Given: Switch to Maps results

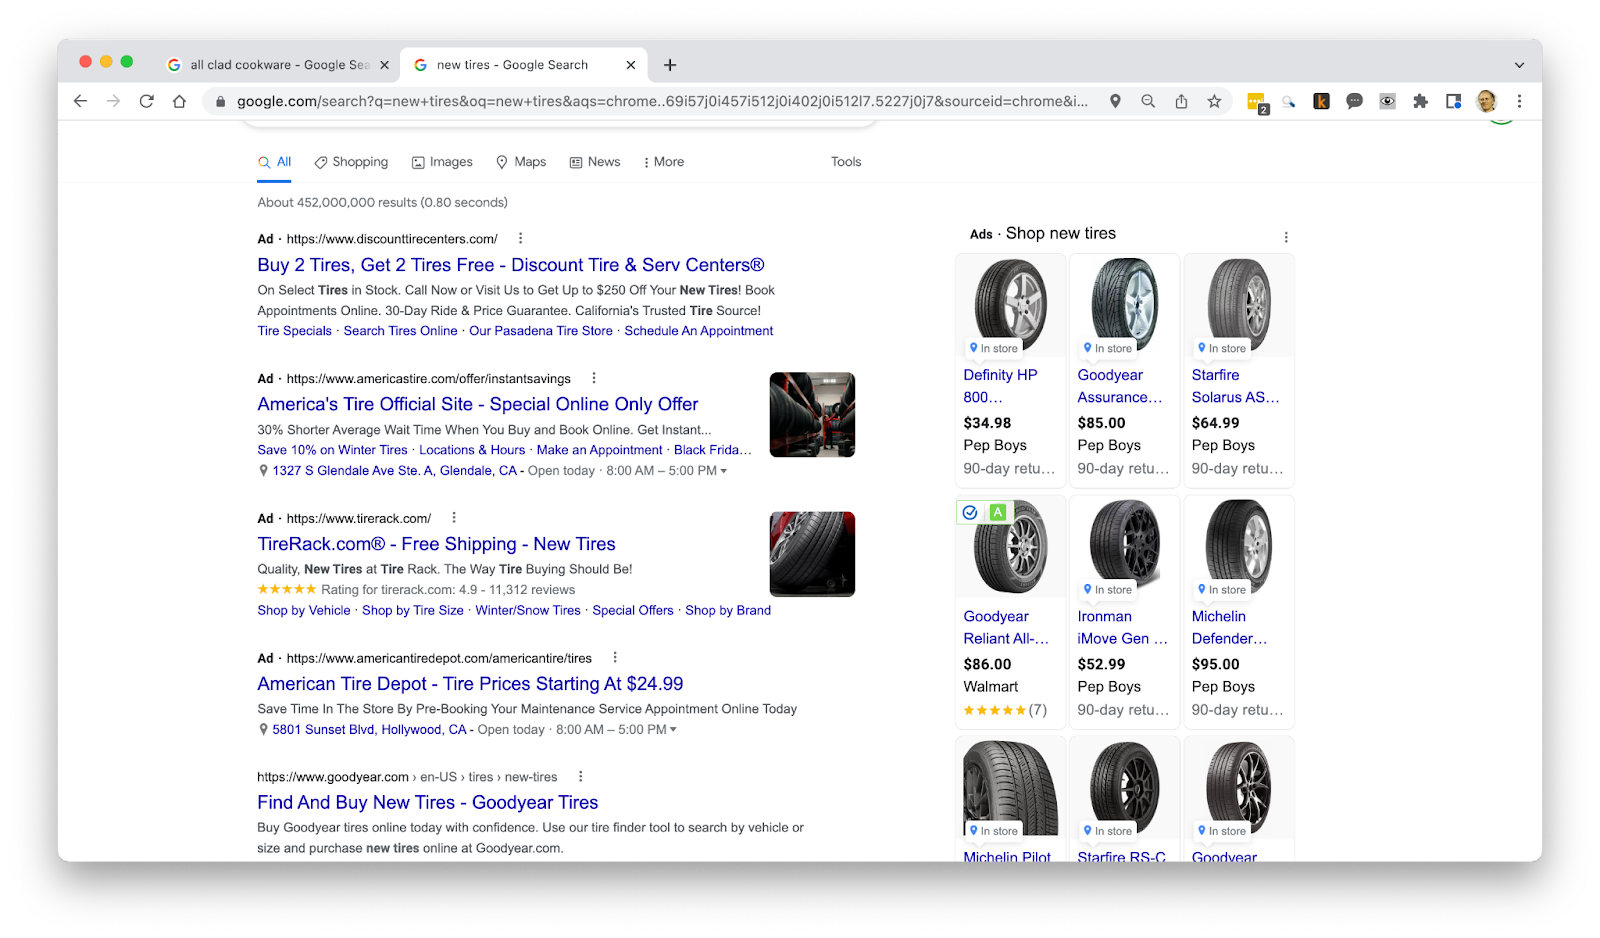Looking at the screenshot, I should click(521, 162).
